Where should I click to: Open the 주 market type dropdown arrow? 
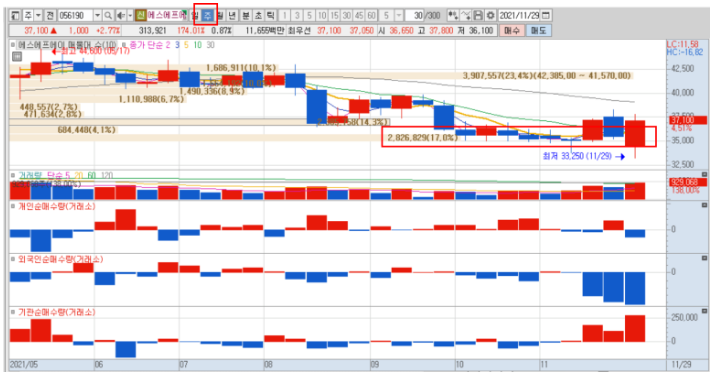point(38,15)
